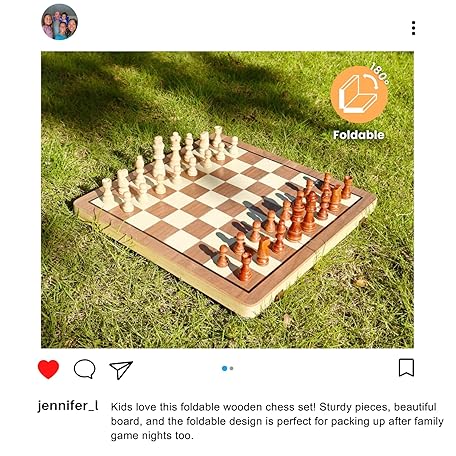Open the circular family profile picture

point(59,22)
